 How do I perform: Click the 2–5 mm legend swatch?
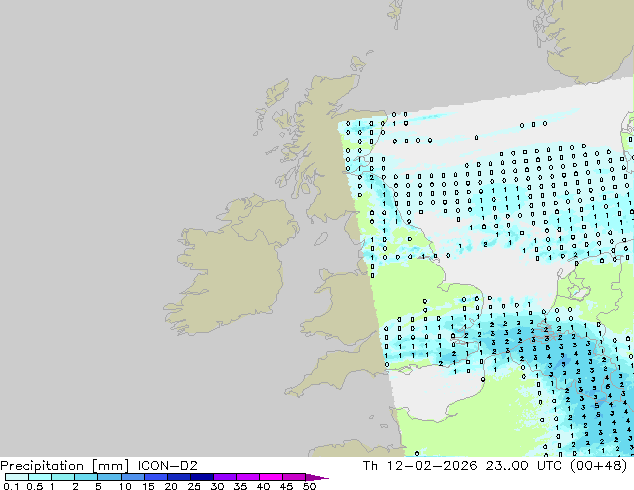pos(86,477)
